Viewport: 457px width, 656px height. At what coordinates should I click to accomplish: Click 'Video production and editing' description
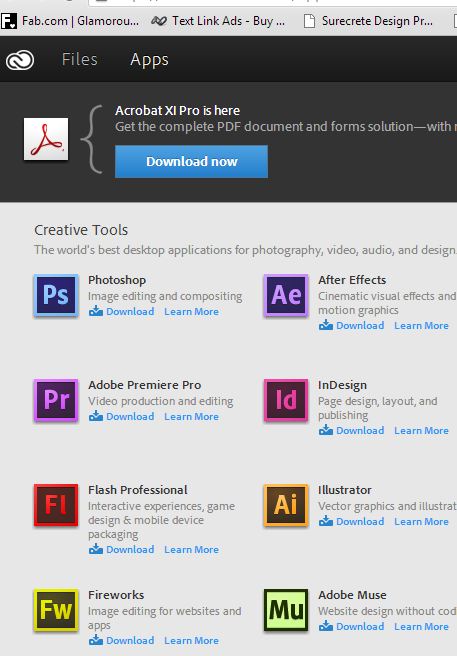(x=160, y=401)
